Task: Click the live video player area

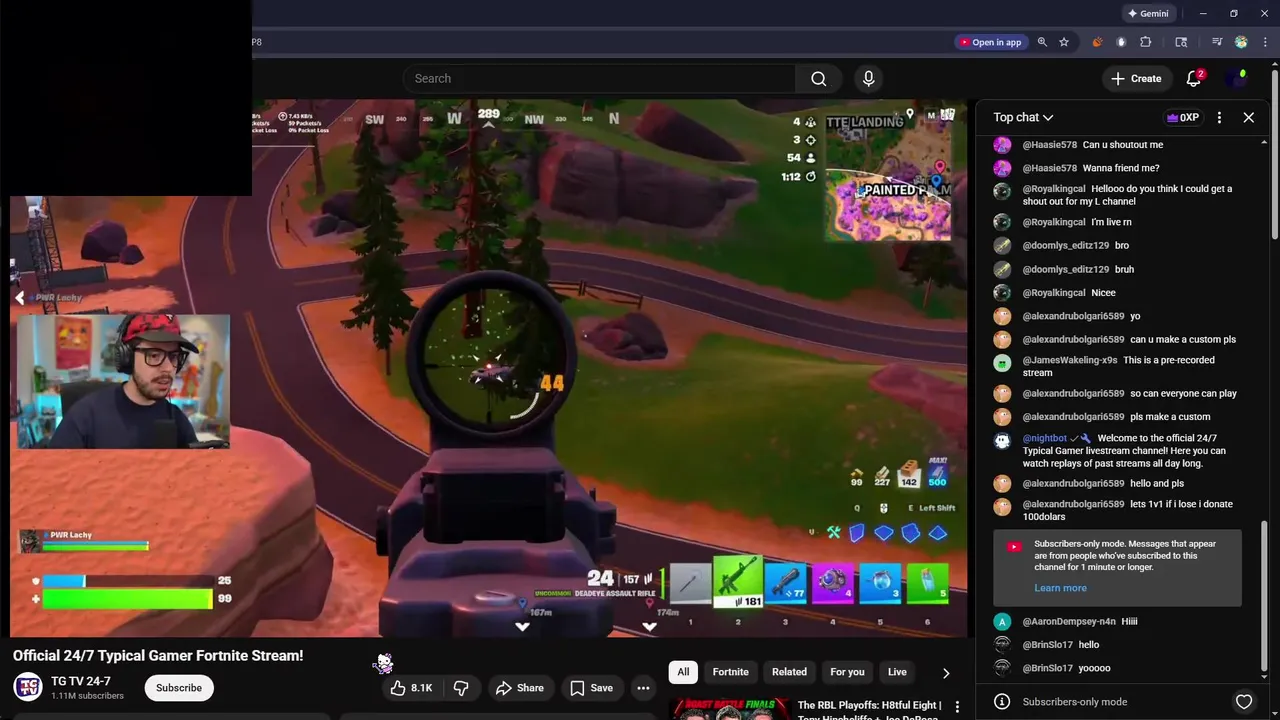Action: pos(488,368)
